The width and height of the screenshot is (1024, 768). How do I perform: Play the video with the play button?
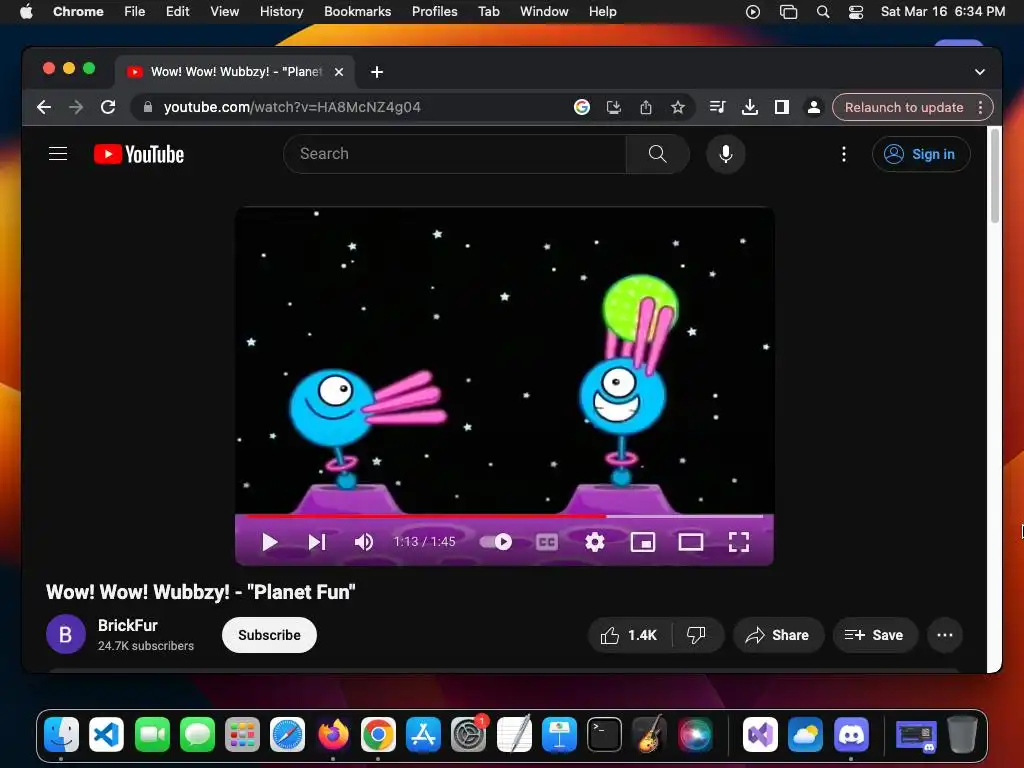[270, 542]
